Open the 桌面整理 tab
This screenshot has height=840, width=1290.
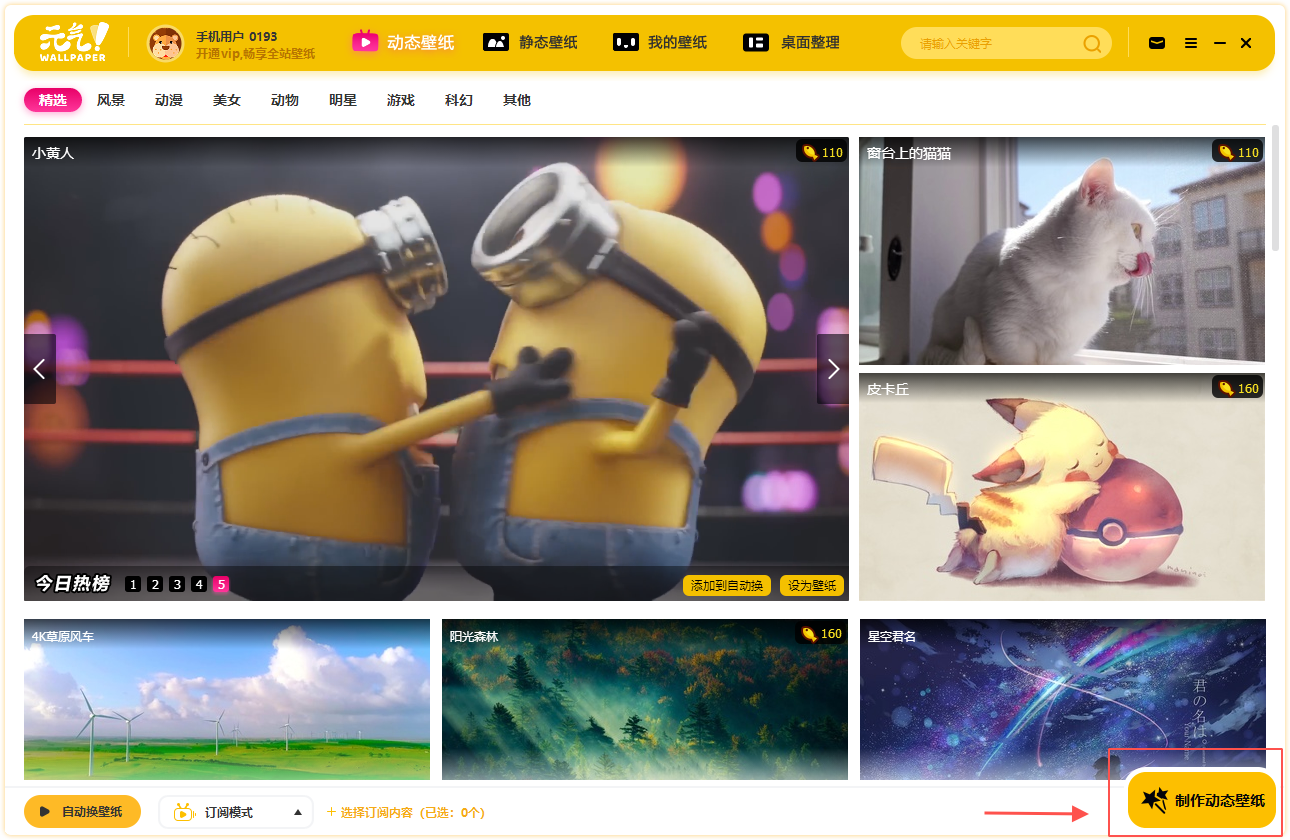791,42
